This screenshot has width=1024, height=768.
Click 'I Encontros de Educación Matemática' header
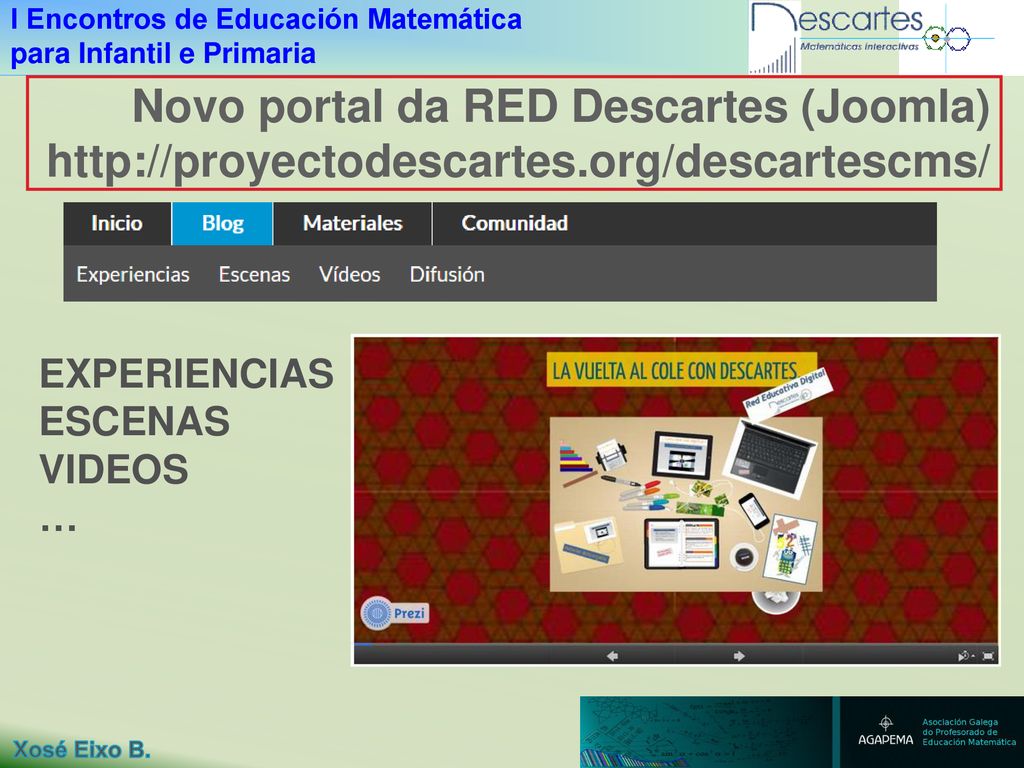pos(266,19)
